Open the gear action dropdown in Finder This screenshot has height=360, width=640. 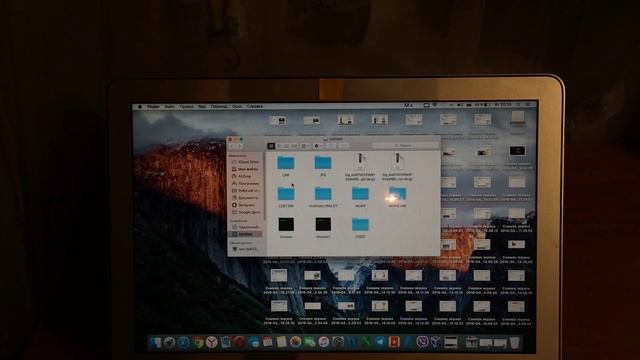[318, 146]
